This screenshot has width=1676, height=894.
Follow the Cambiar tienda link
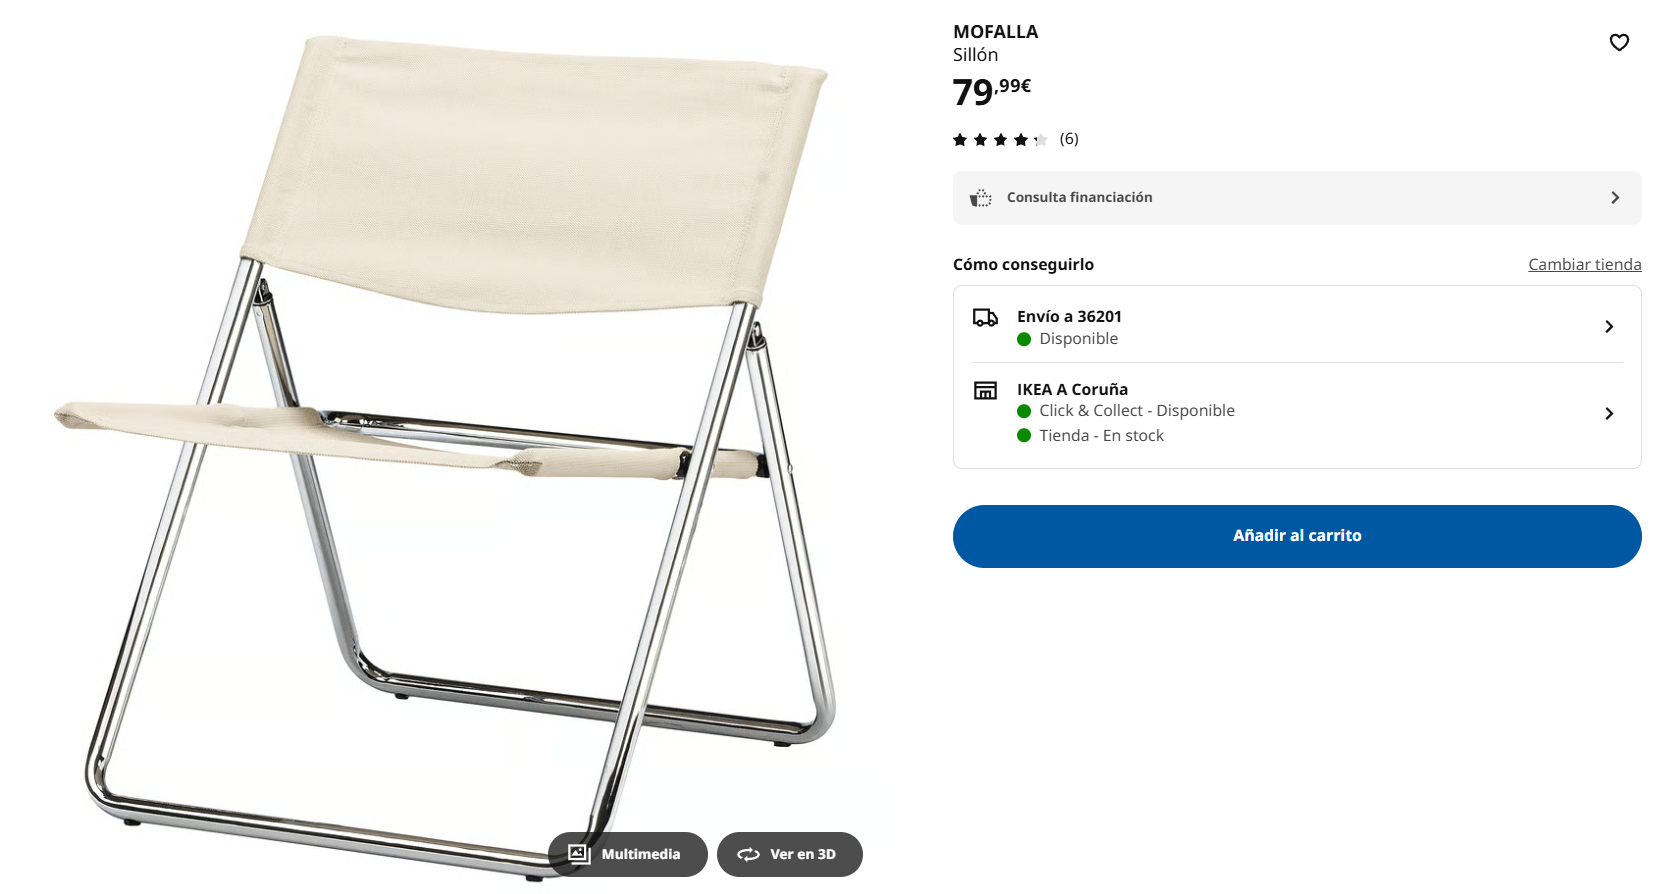(x=1584, y=264)
